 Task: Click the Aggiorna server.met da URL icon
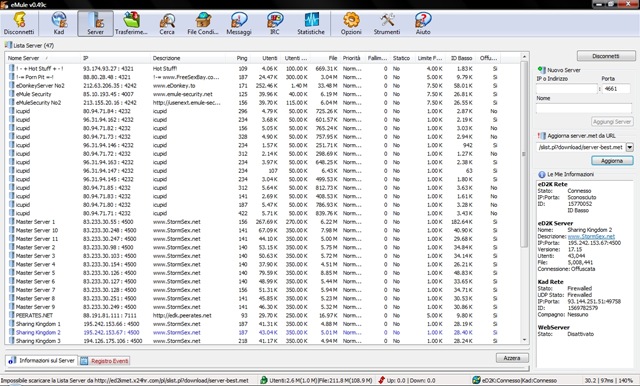pyautogui.click(x=542, y=135)
